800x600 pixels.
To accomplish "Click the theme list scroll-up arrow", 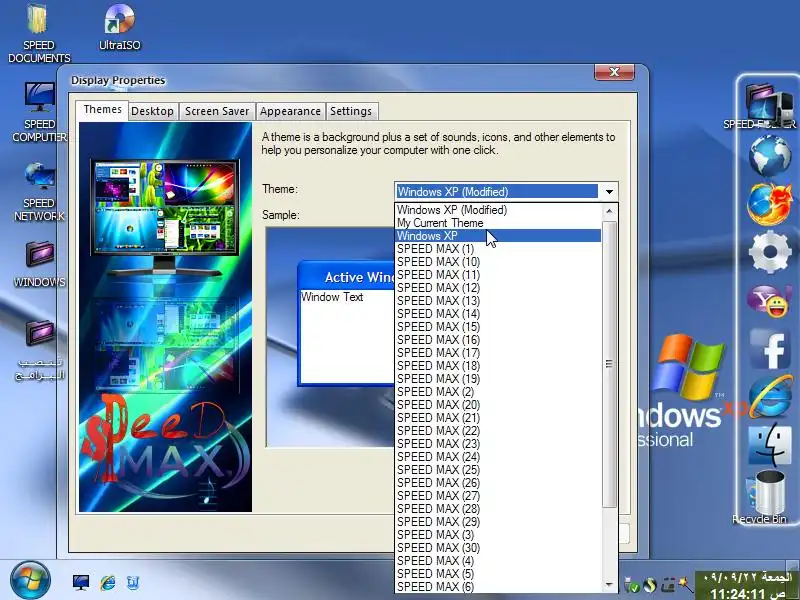I will pos(609,211).
